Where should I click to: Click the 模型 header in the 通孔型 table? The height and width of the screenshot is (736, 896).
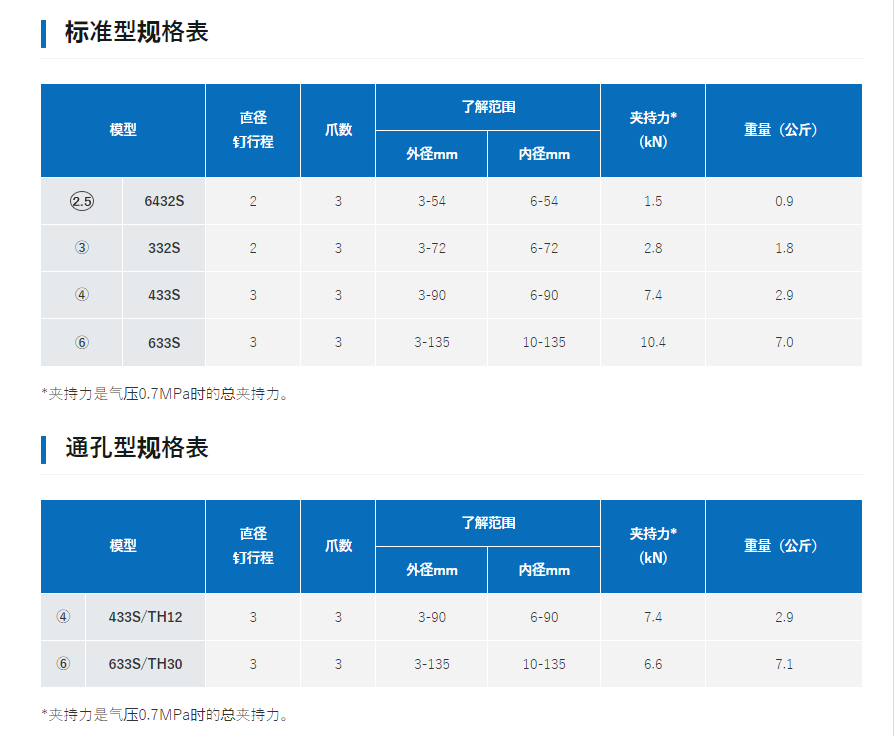pyautogui.click(x=123, y=546)
